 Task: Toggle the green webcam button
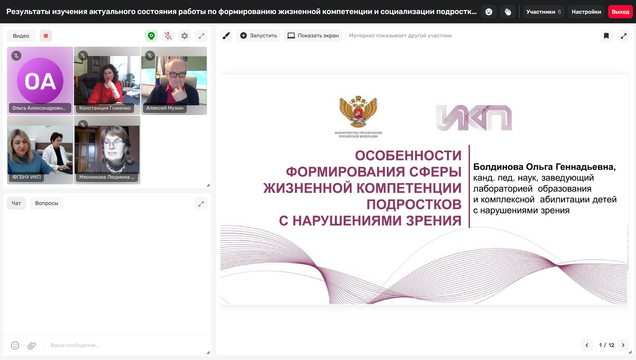click(x=151, y=36)
